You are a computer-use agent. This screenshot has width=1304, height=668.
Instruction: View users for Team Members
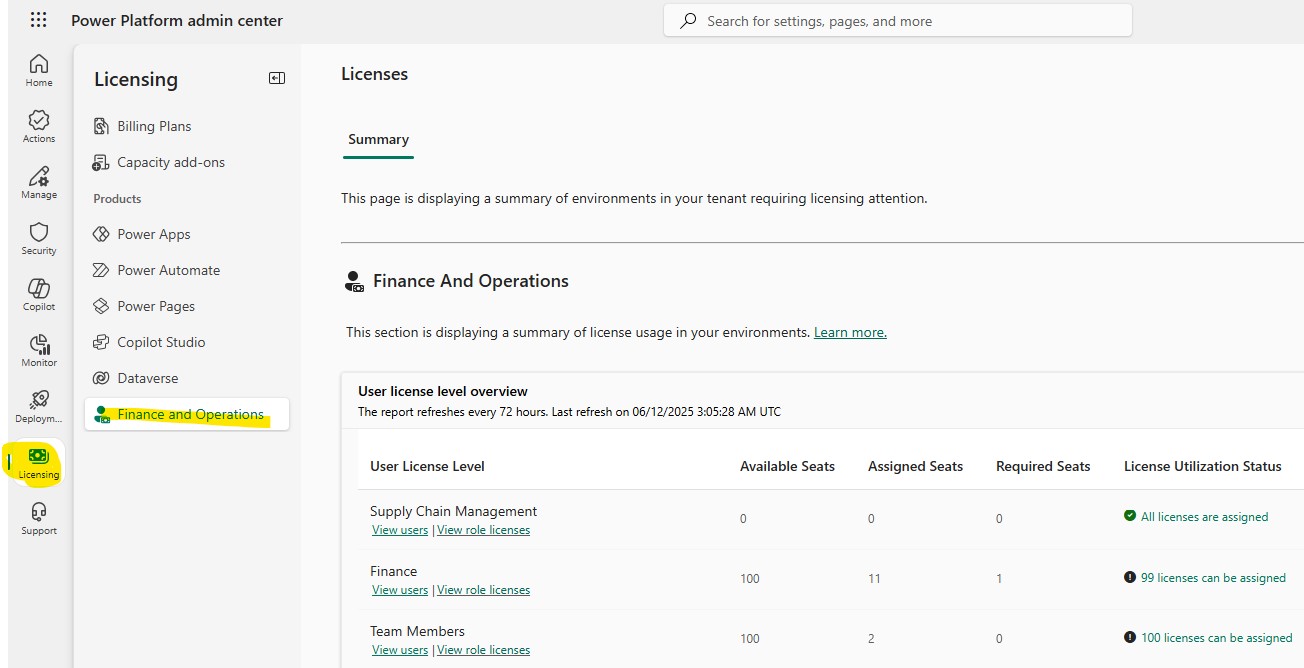(400, 650)
